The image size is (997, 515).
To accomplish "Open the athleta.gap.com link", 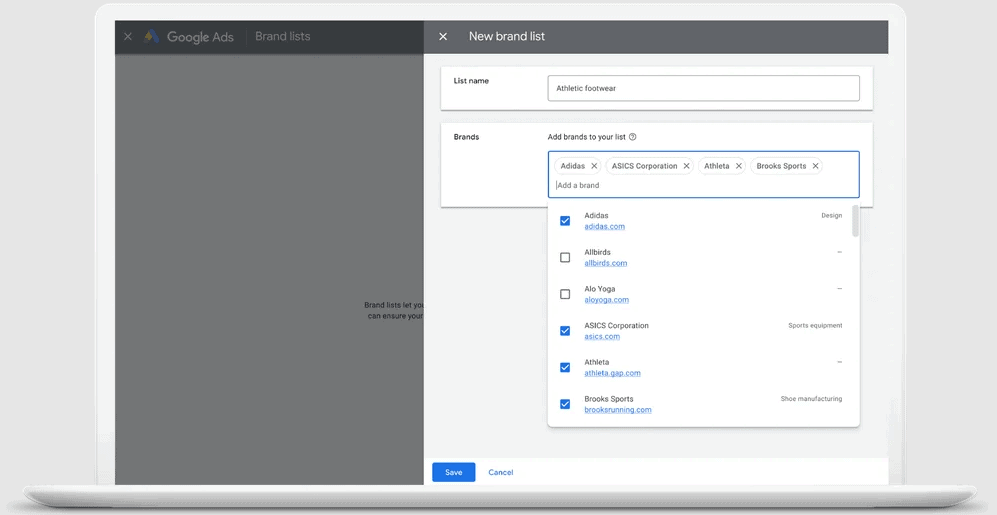I will tap(612, 373).
